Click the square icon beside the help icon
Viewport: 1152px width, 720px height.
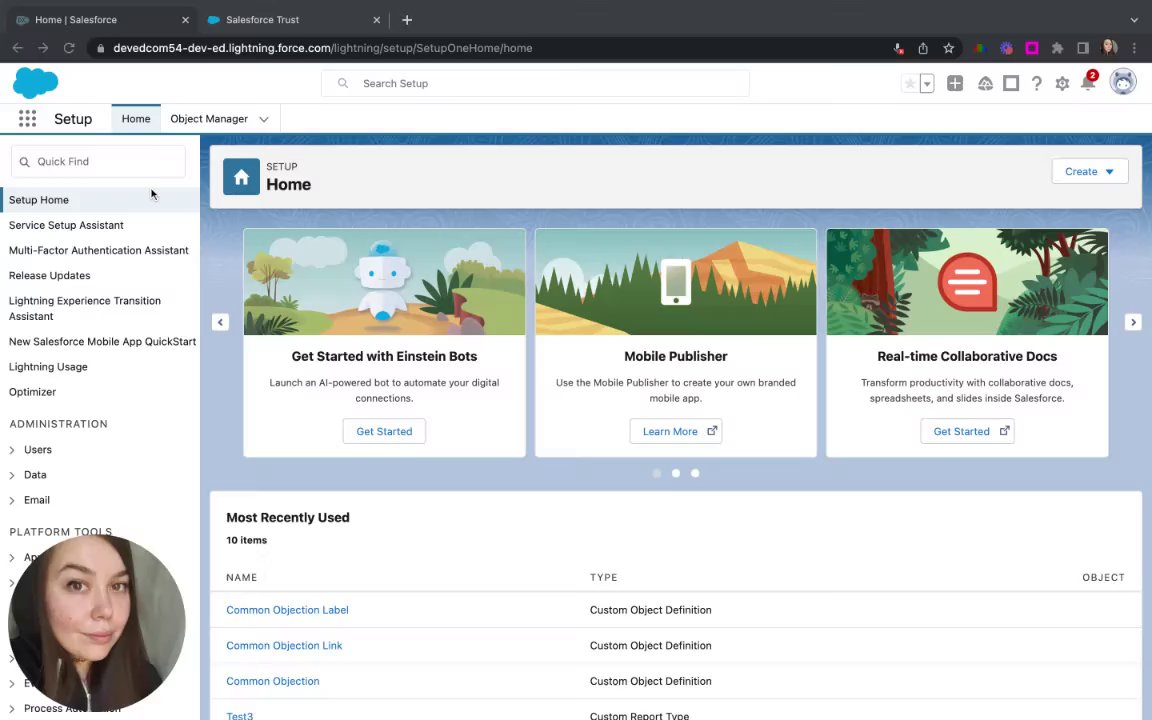coord(1011,84)
